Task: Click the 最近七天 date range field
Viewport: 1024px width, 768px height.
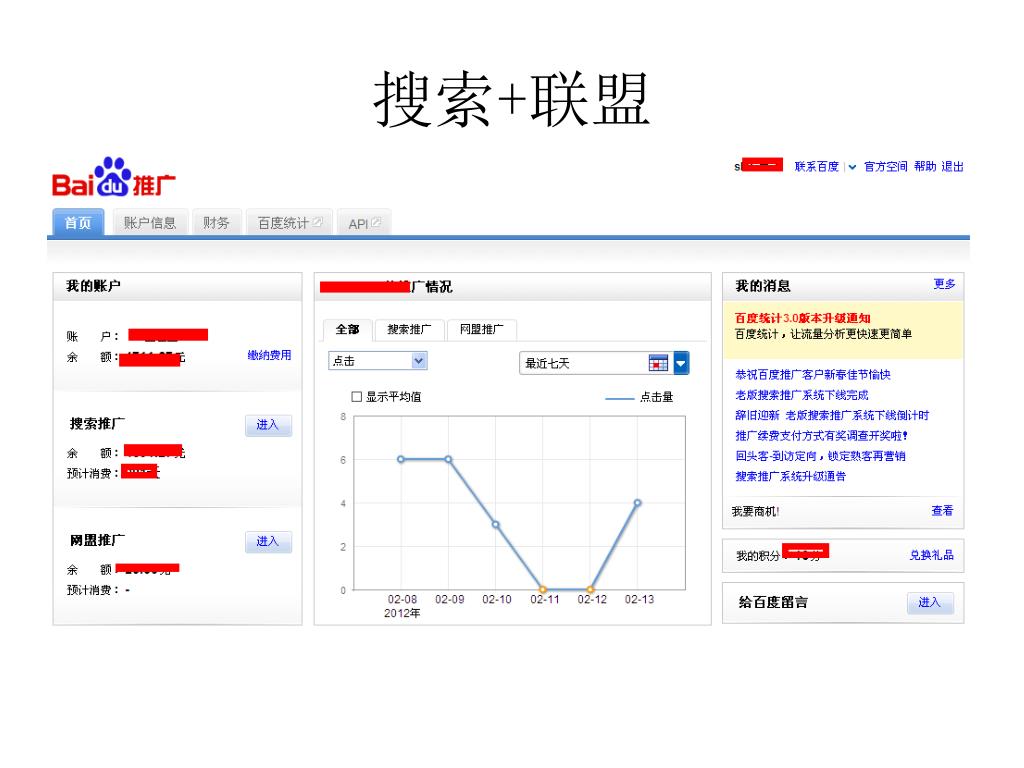Action: pyautogui.click(x=604, y=363)
